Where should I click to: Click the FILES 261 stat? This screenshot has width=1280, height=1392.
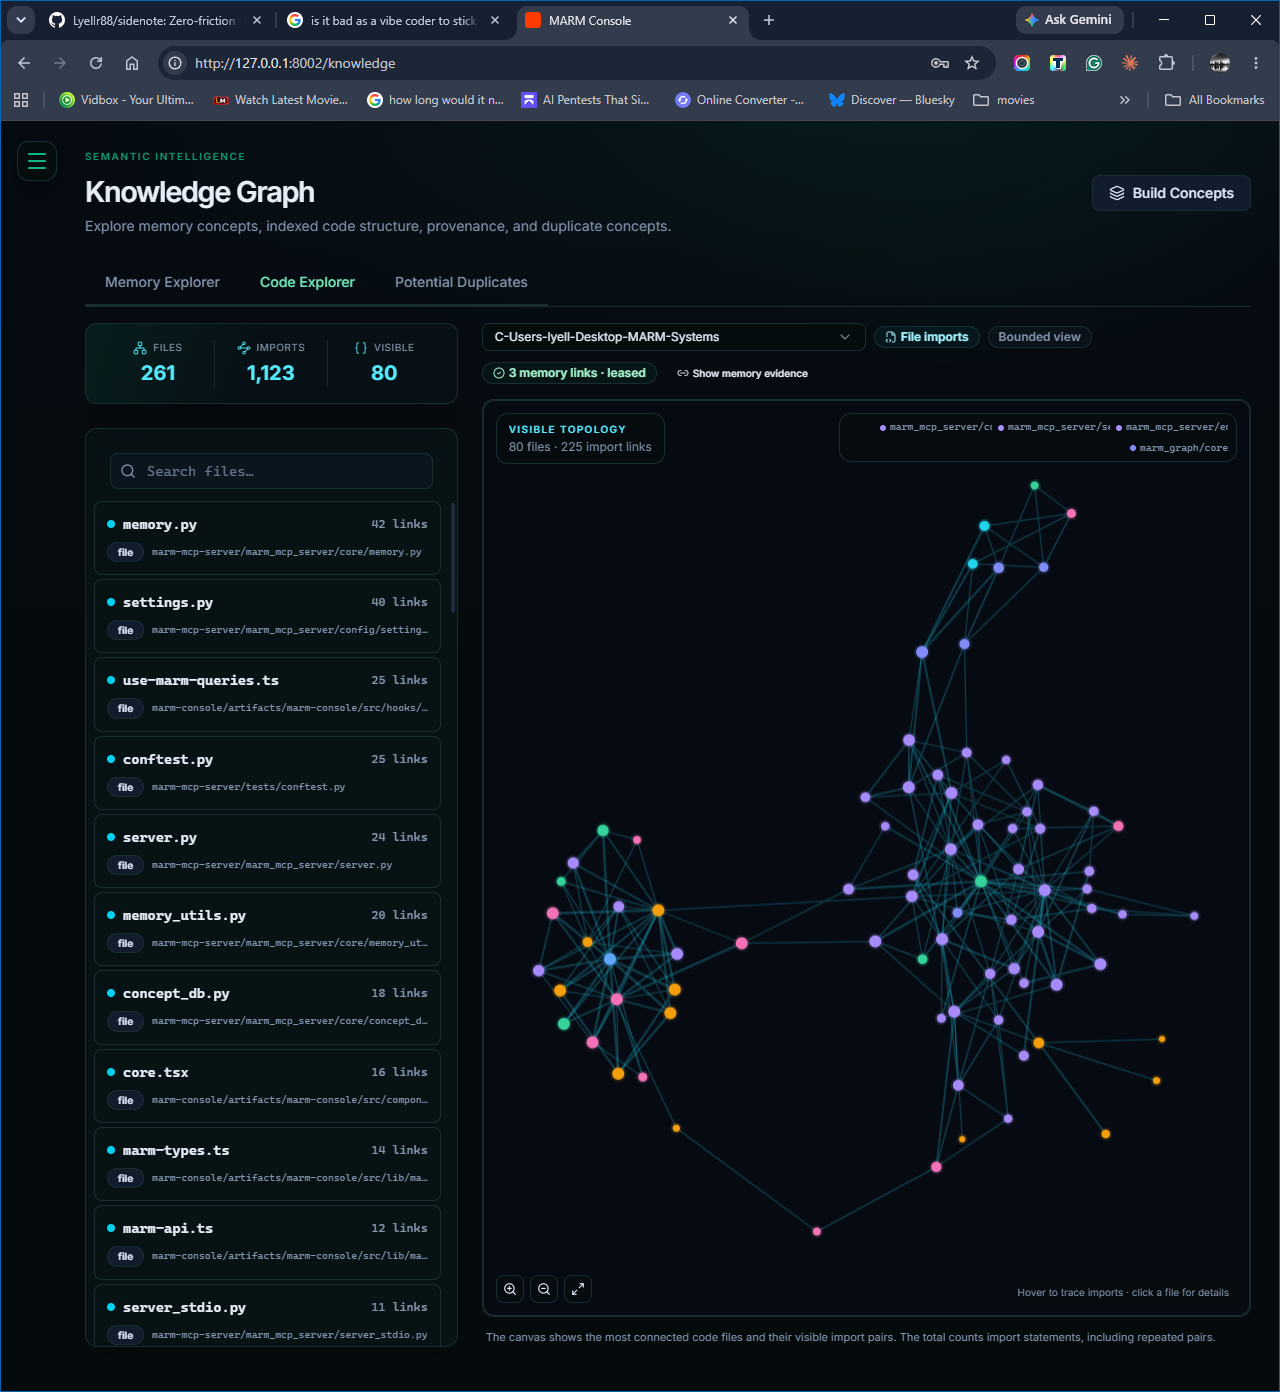tap(158, 363)
